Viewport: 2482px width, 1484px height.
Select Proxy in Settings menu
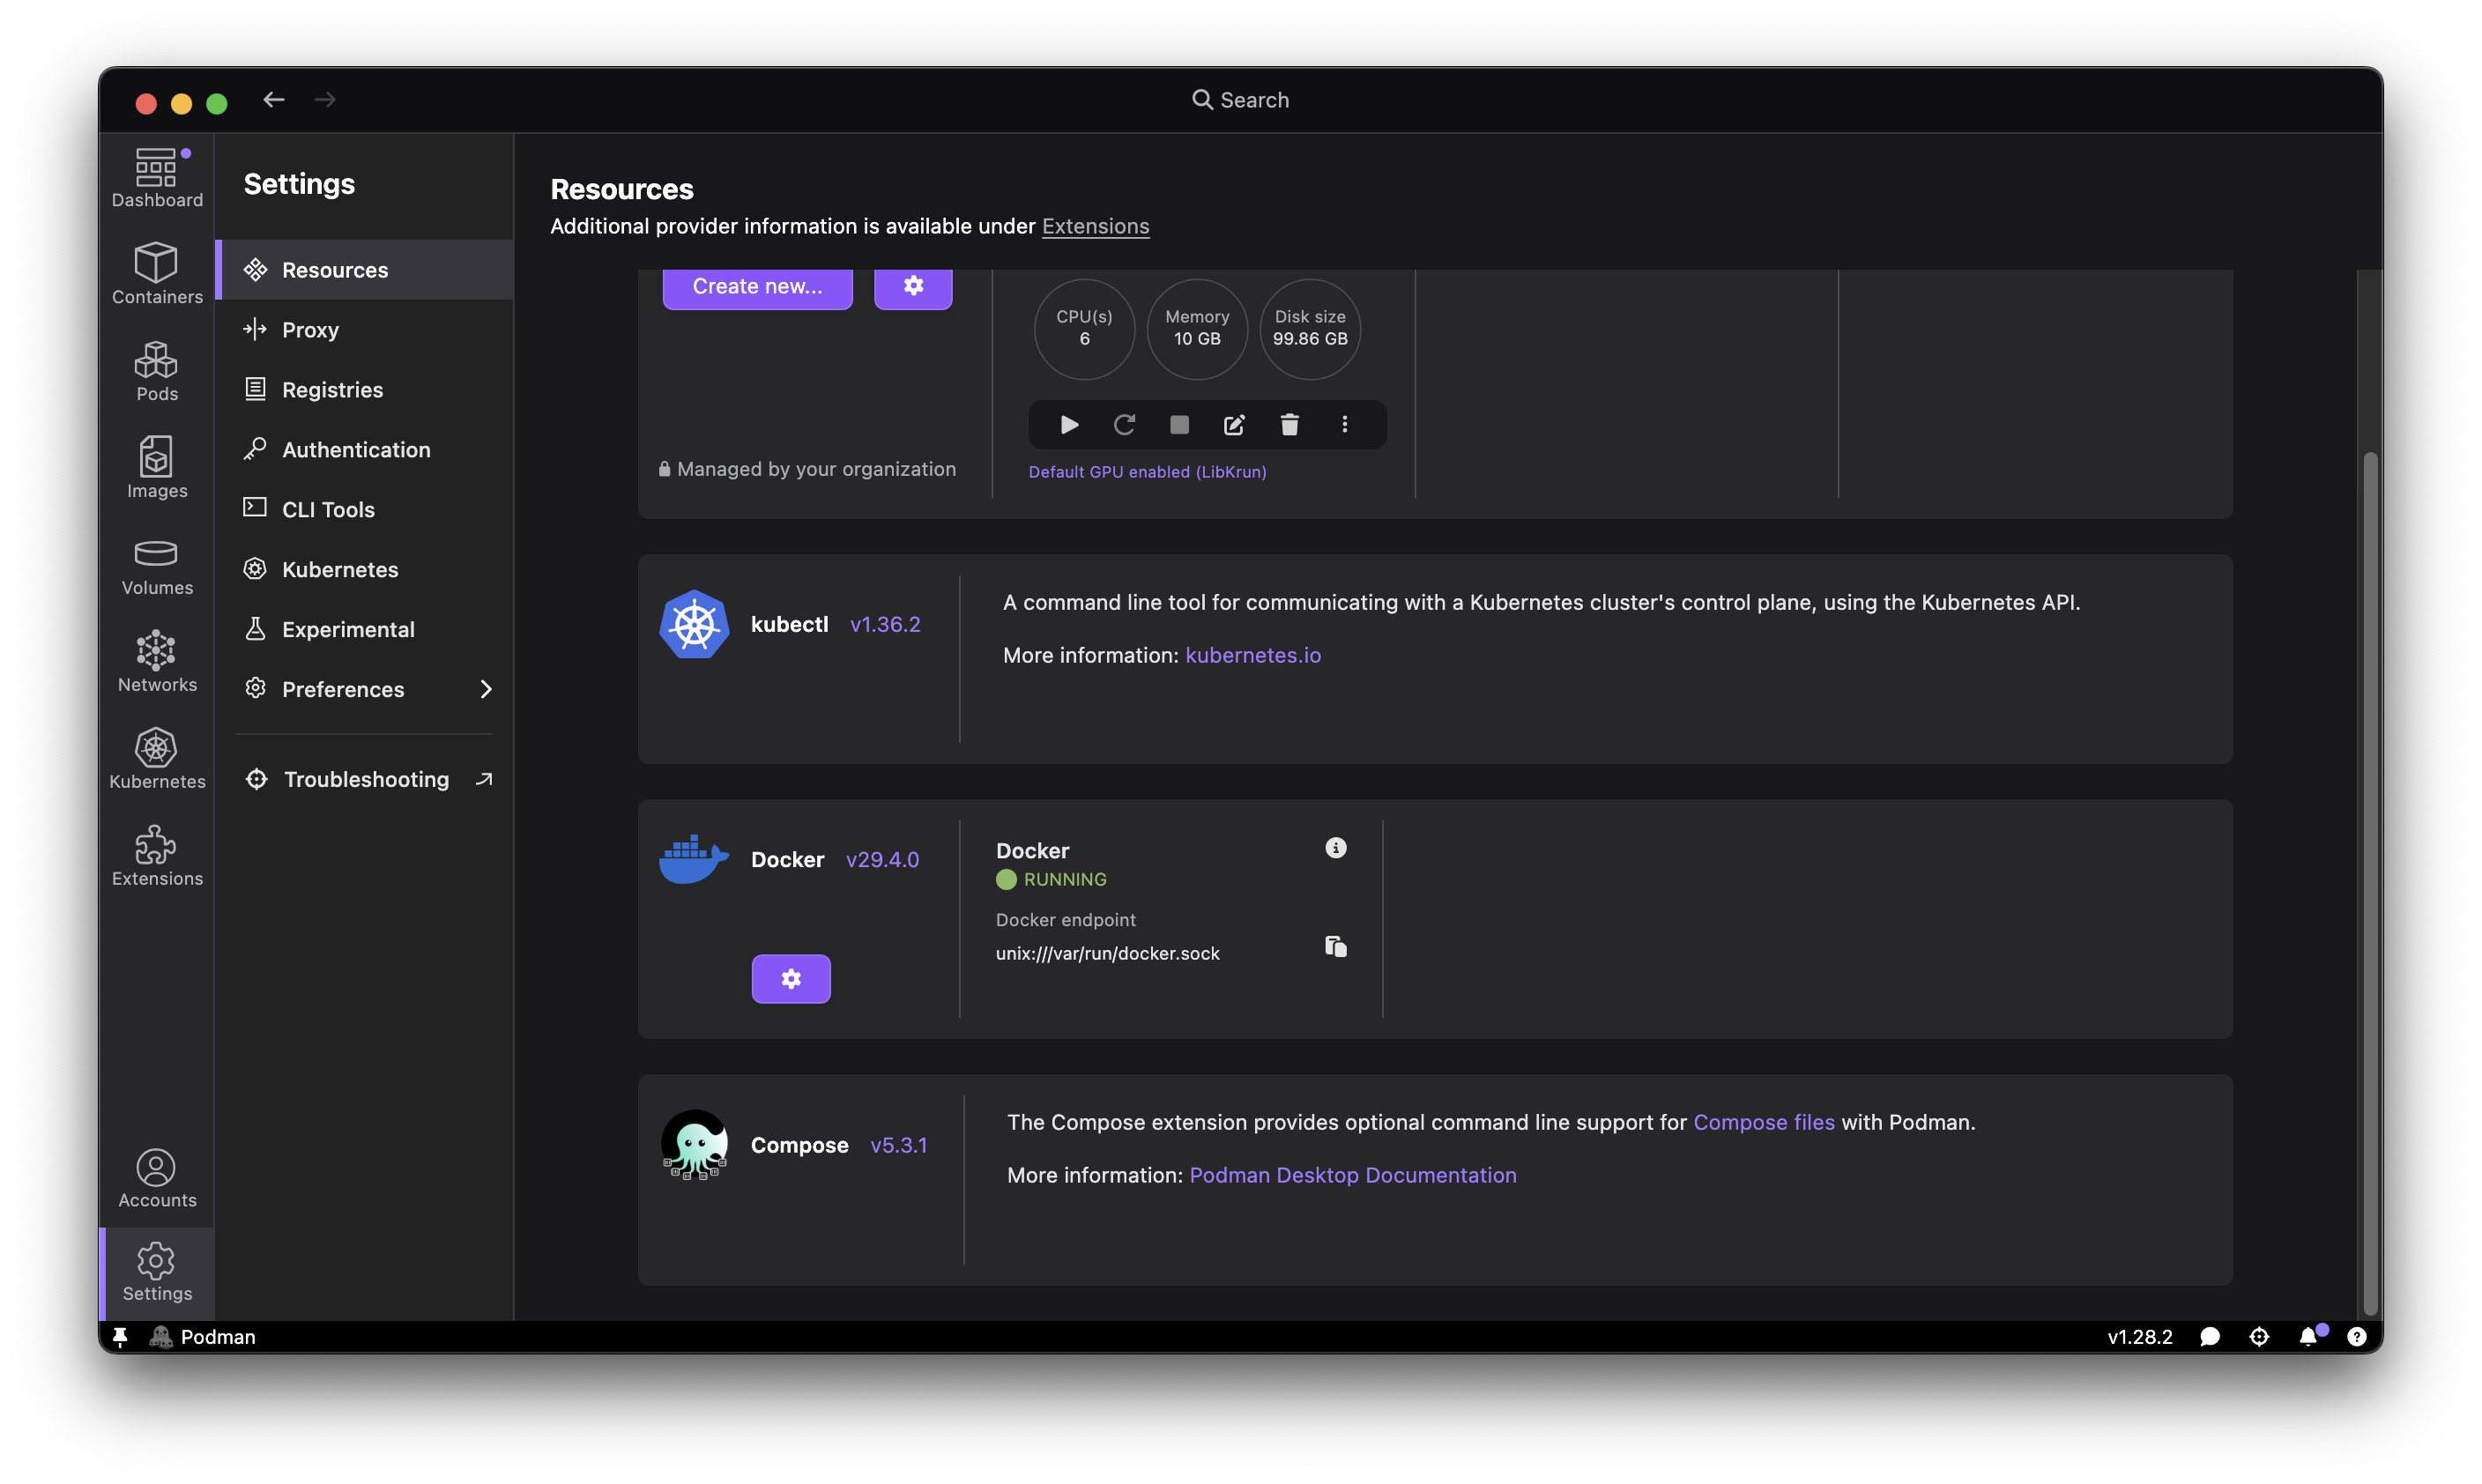365,330
